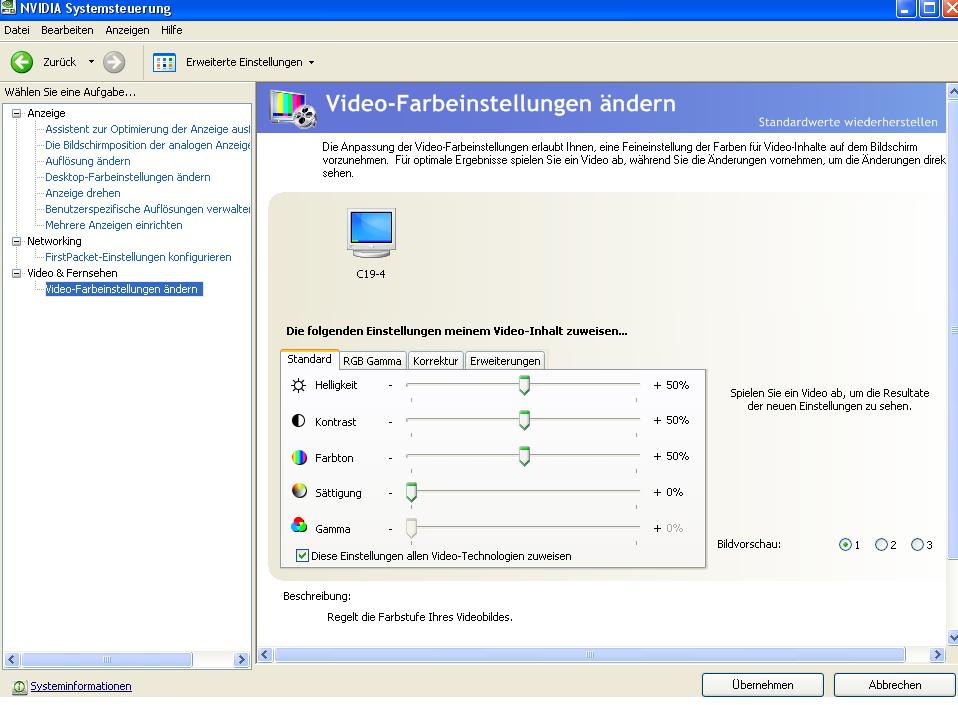Click the Sättigung plus button

coord(657,492)
